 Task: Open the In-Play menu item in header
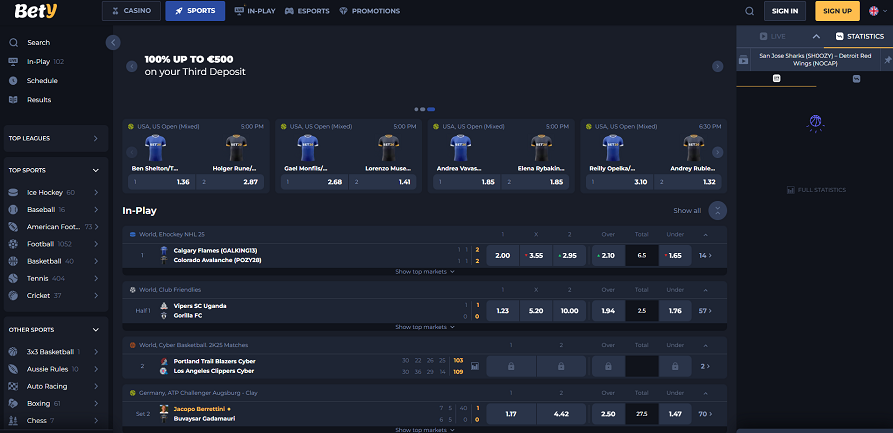tap(255, 11)
